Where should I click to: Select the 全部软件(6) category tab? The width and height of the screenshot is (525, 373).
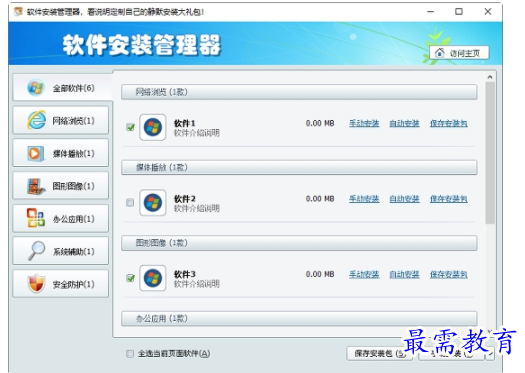[62, 88]
